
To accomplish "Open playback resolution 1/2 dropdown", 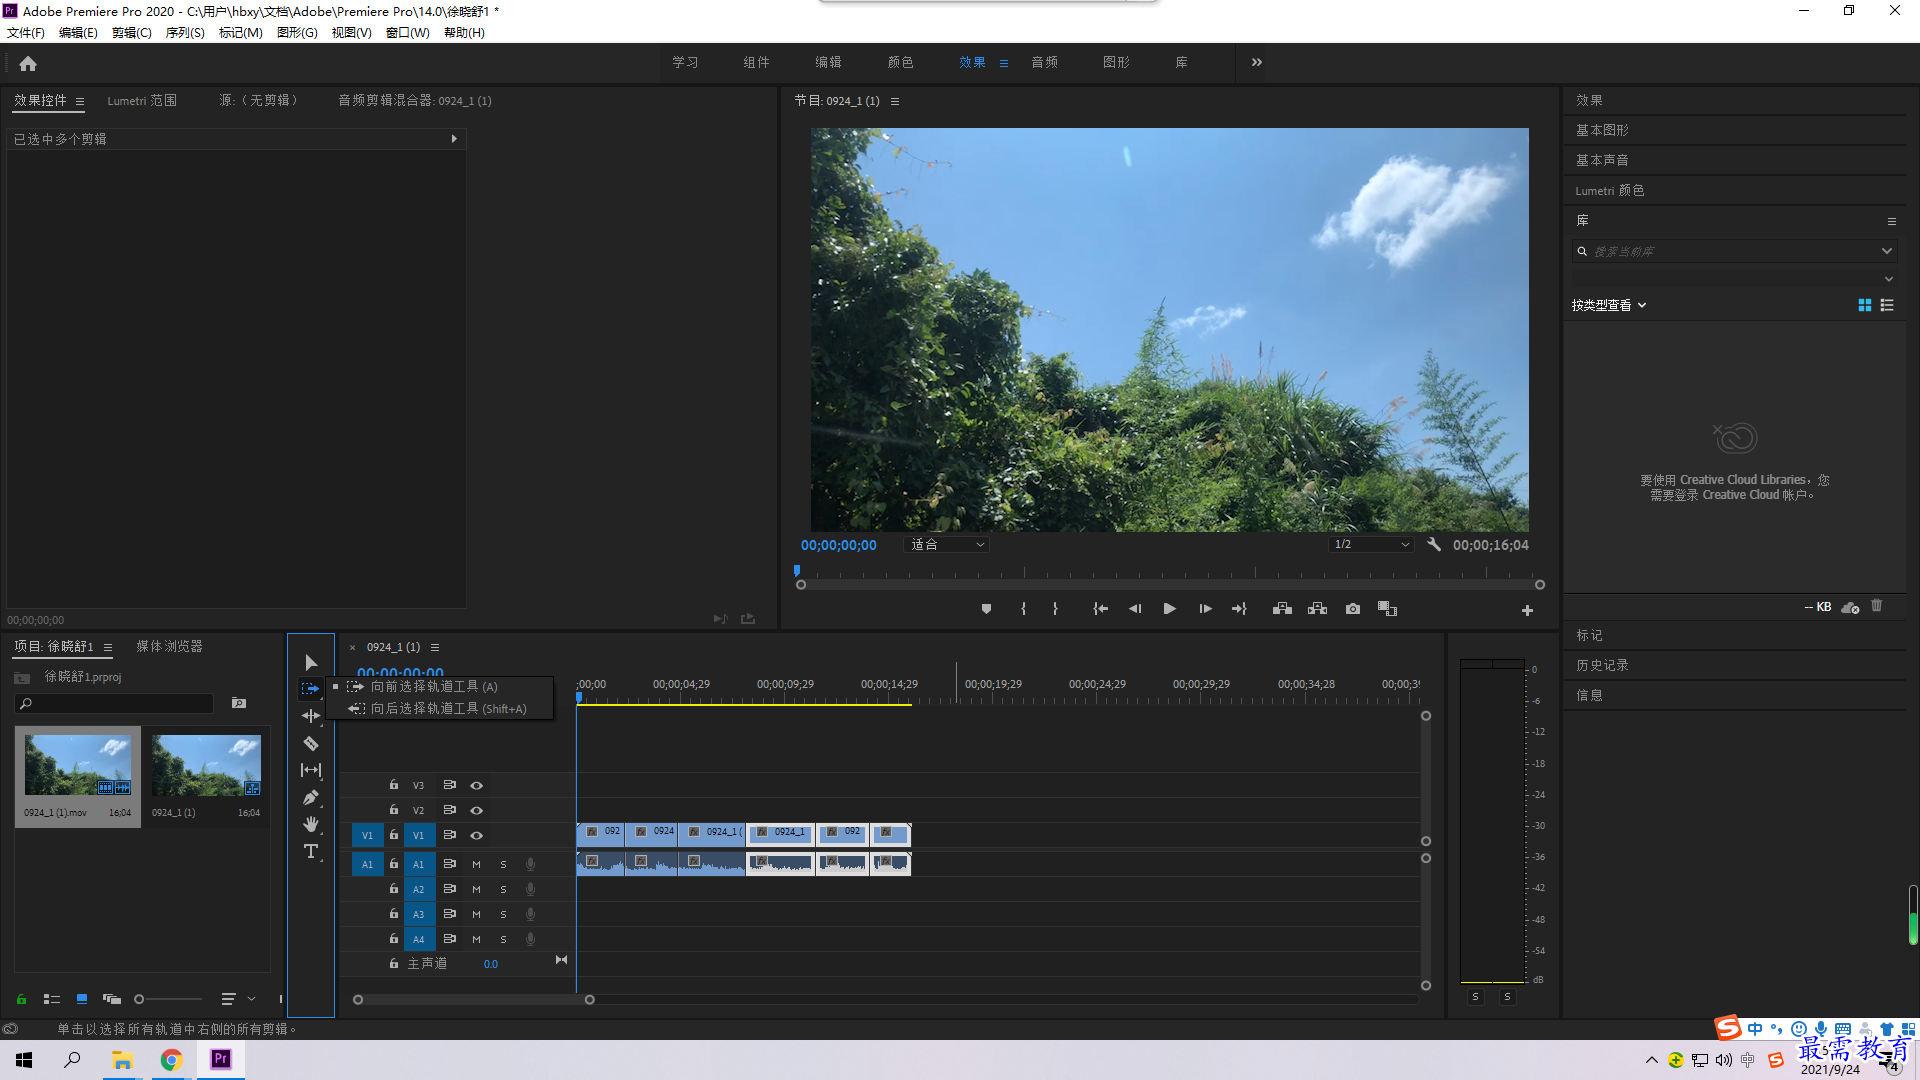I will tap(1371, 544).
